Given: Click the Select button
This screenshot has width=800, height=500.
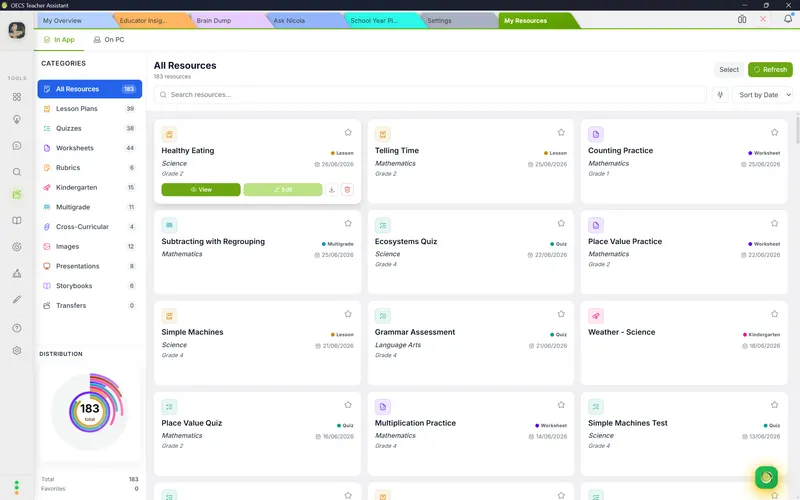Looking at the screenshot, I should coord(729,70).
